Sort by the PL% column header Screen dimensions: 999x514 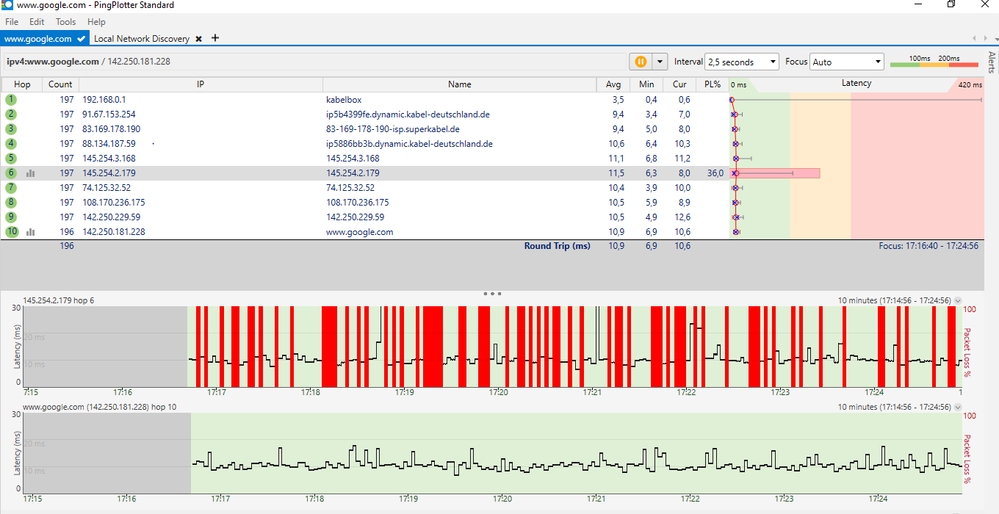(x=712, y=85)
